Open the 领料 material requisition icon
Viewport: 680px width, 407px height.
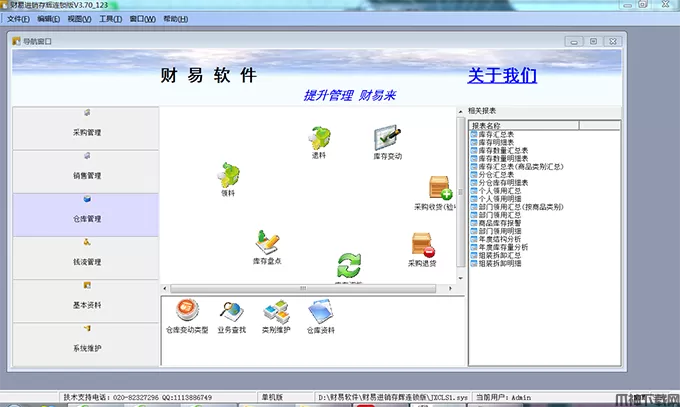(229, 179)
